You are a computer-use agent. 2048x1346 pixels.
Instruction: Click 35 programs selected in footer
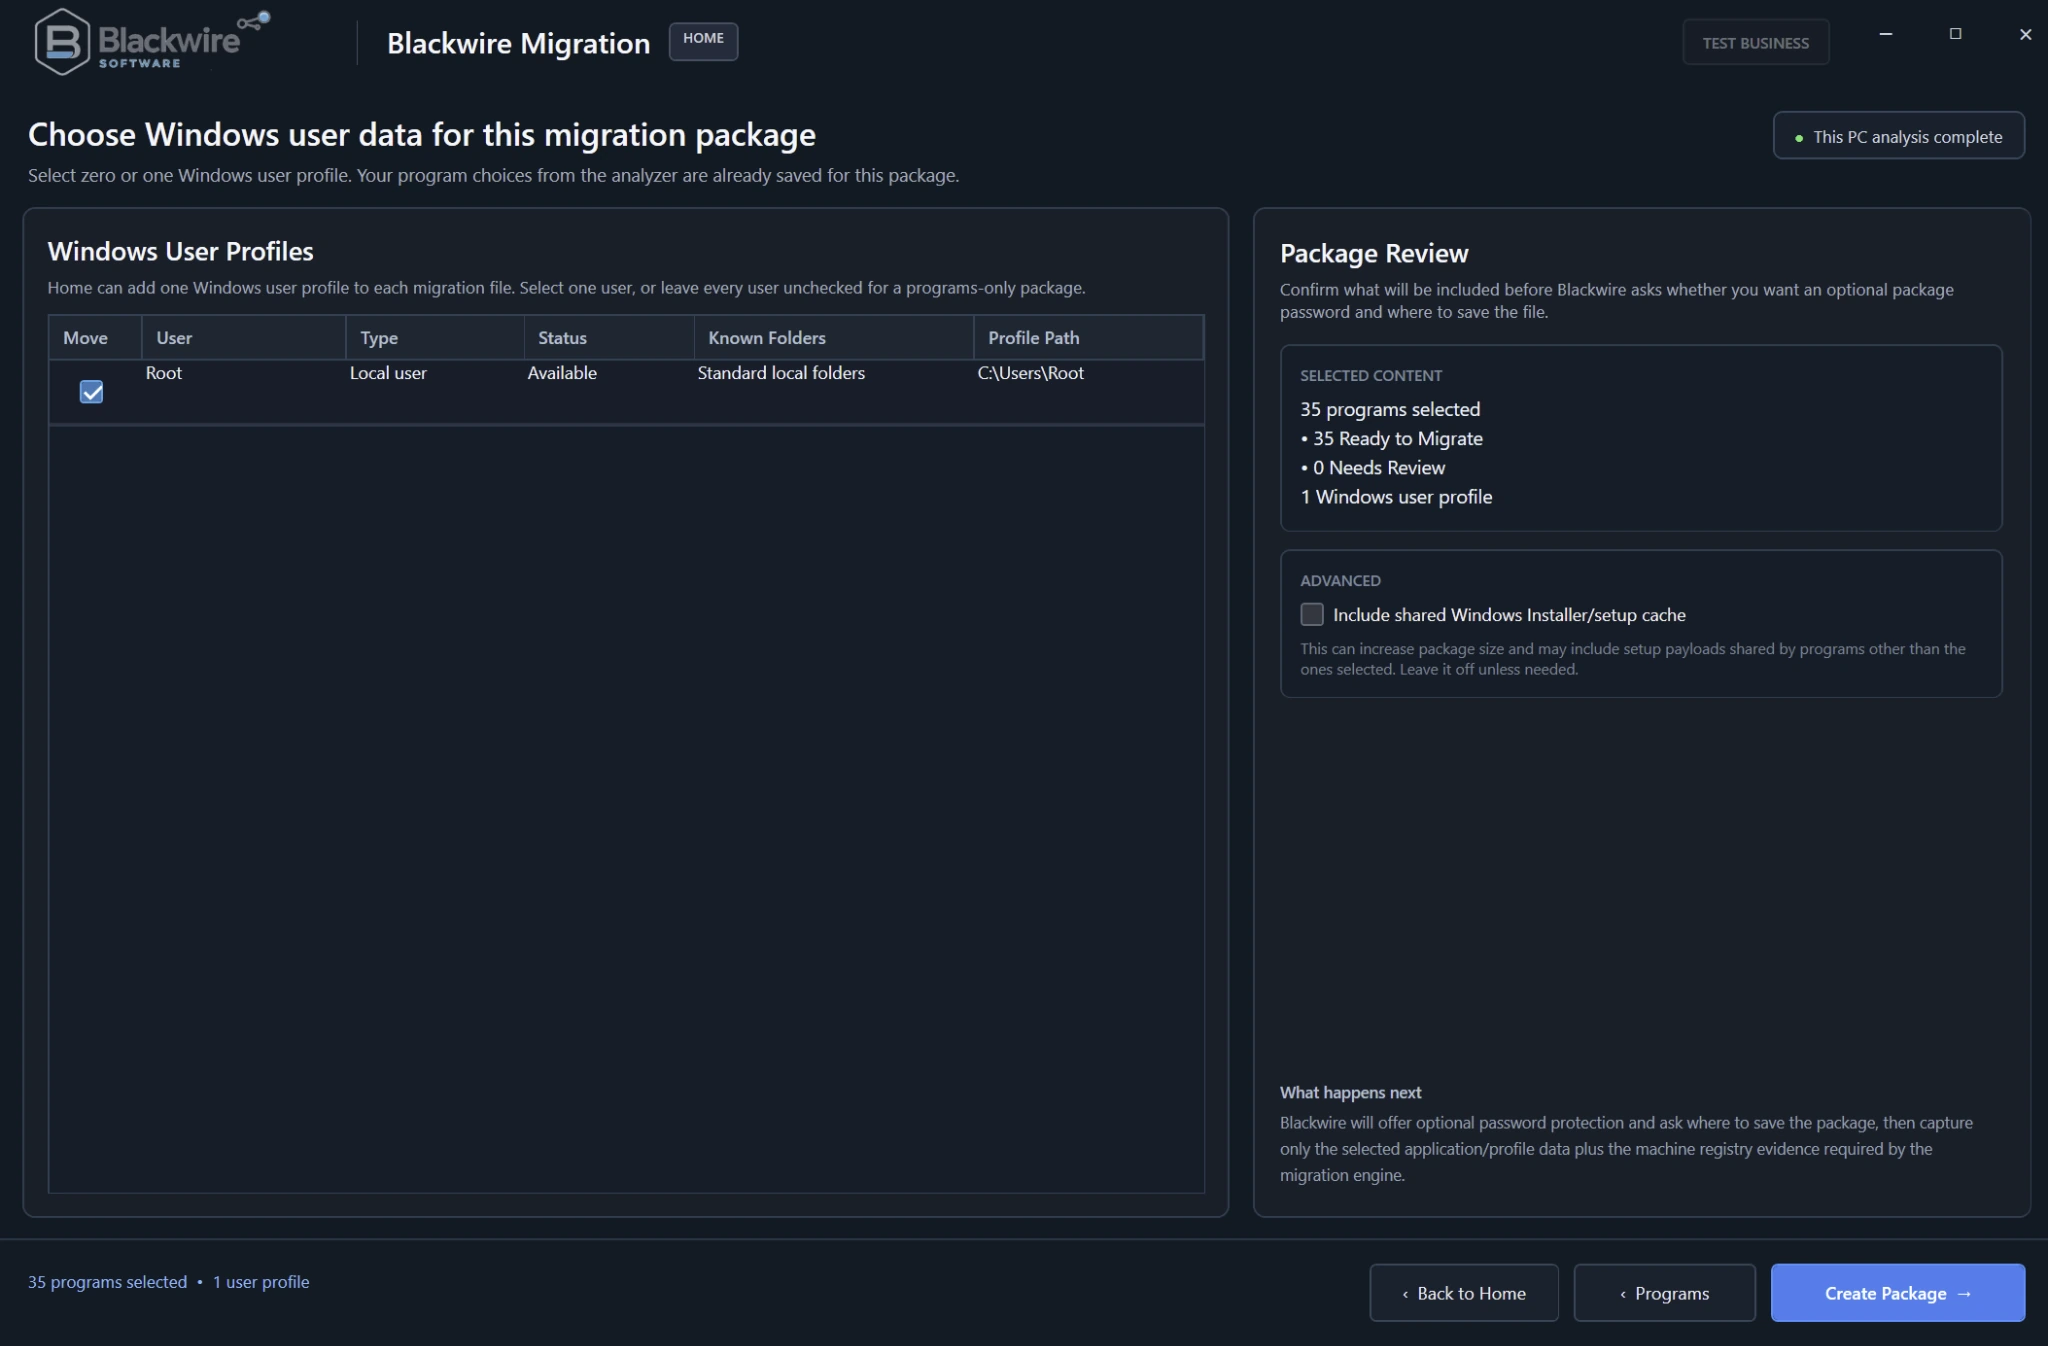(x=107, y=1282)
